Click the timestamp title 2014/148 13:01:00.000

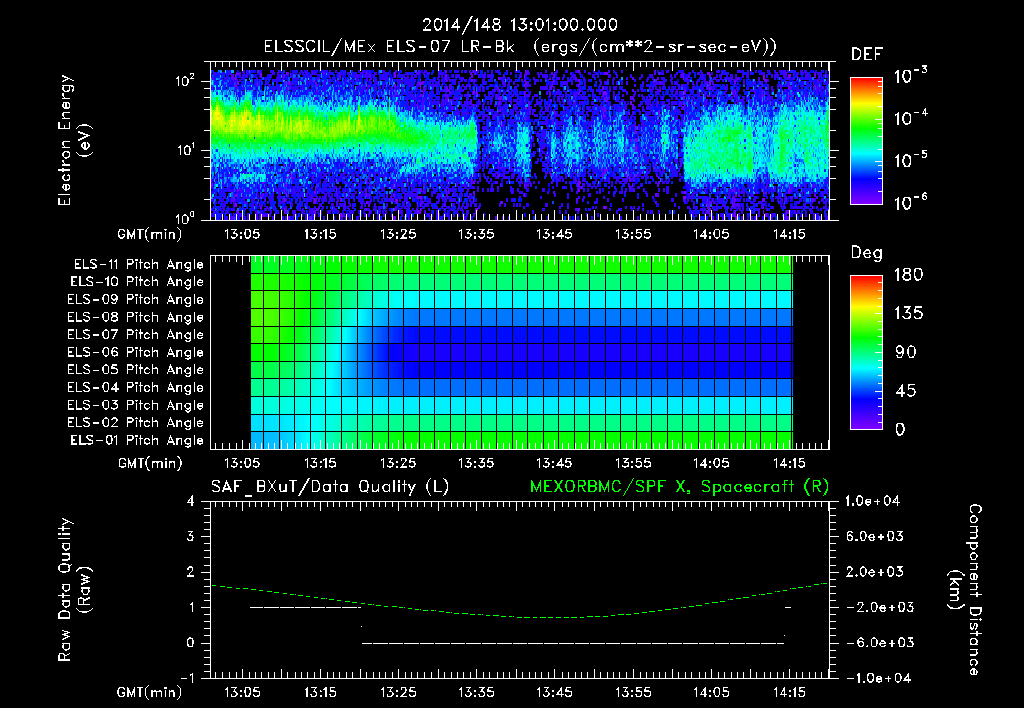pos(519,25)
